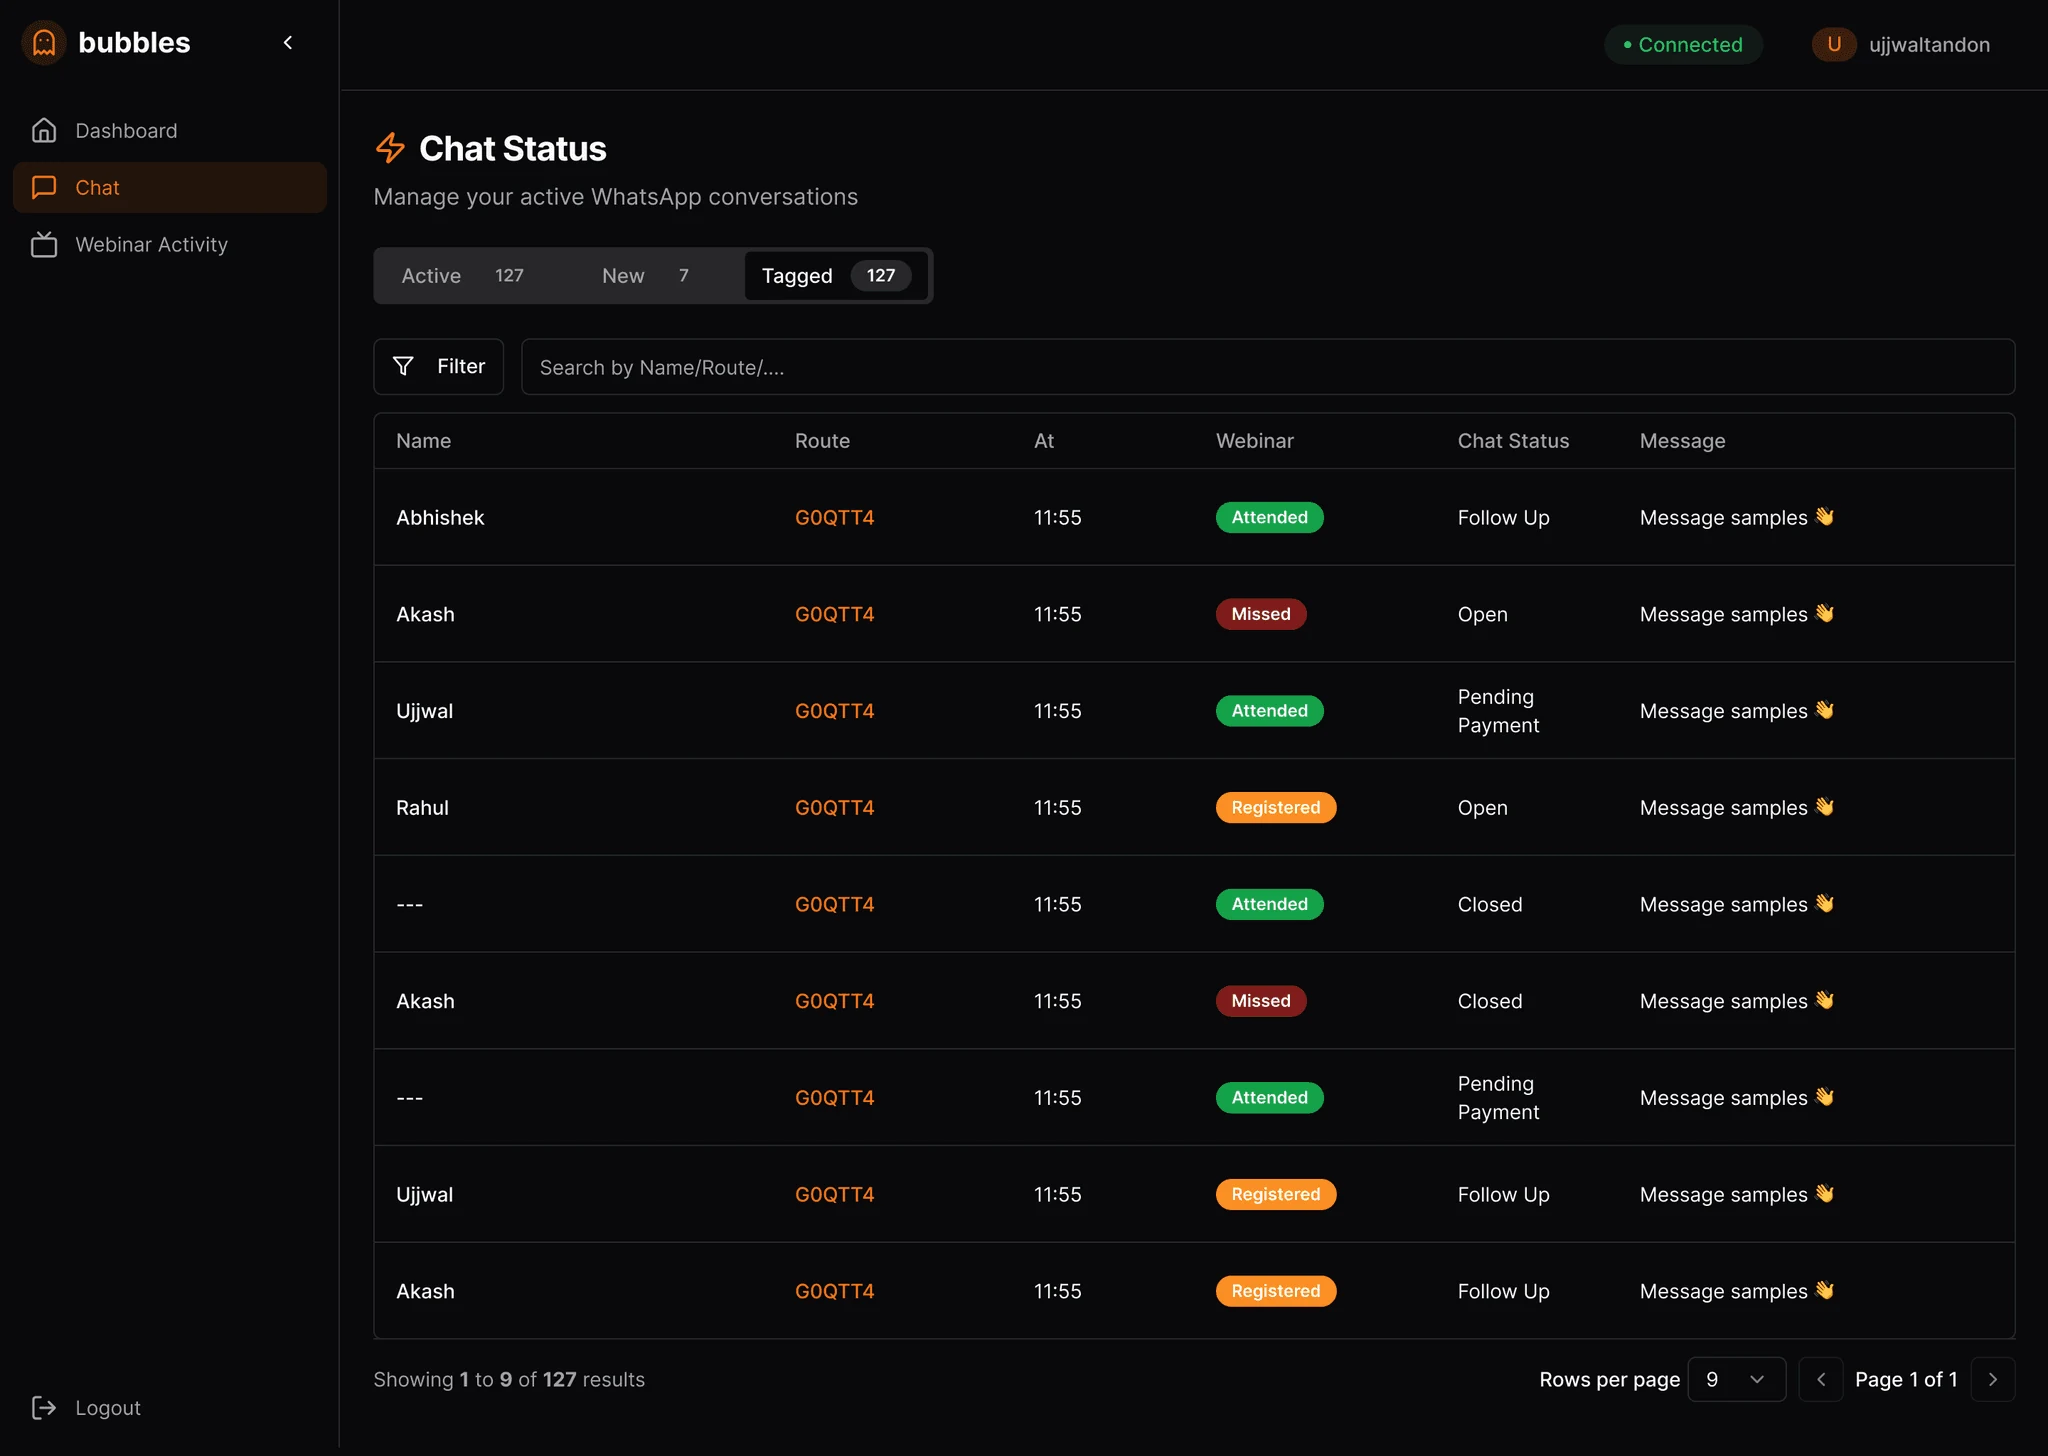This screenshot has width=2048, height=1456.
Task: Click Abhishek's G0QTT4 route link
Action: [x=834, y=518]
